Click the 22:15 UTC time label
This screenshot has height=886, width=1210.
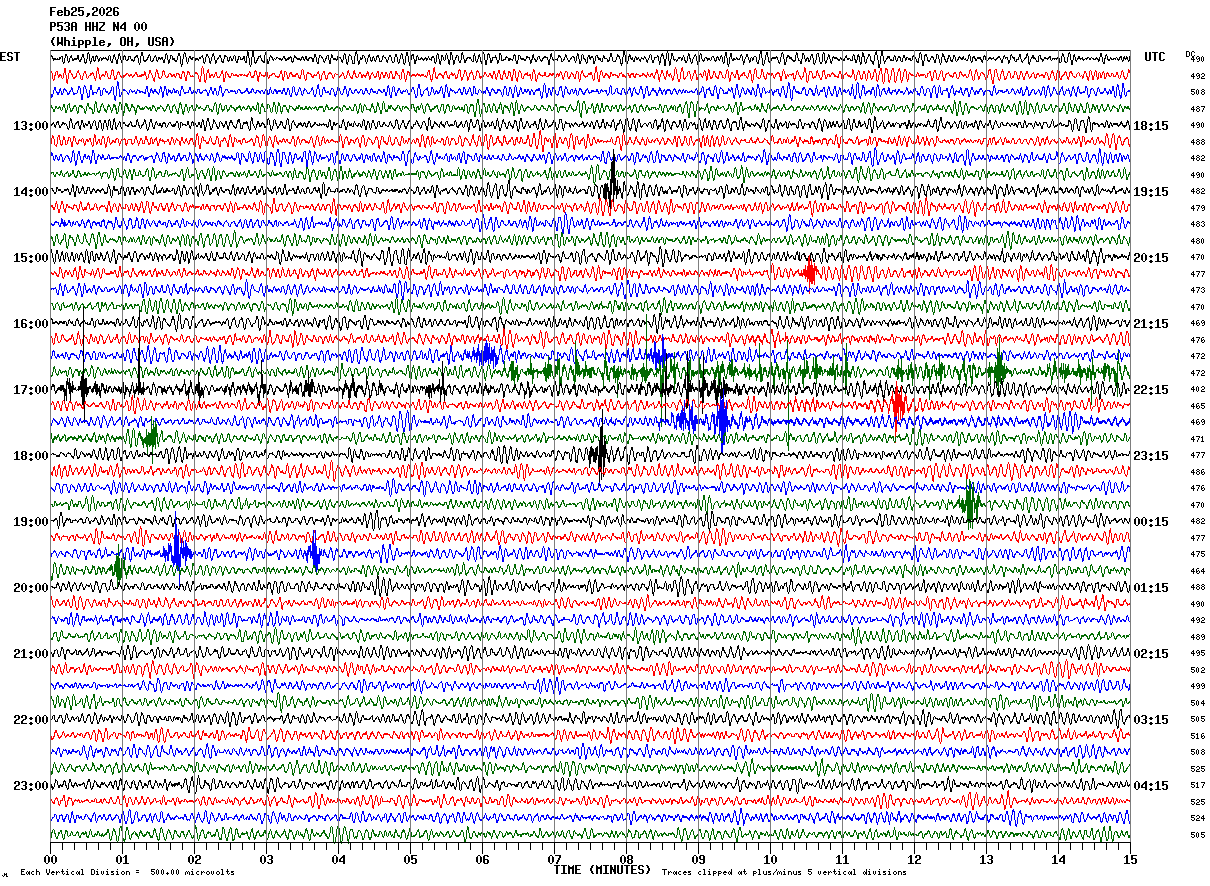(1151, 389)
